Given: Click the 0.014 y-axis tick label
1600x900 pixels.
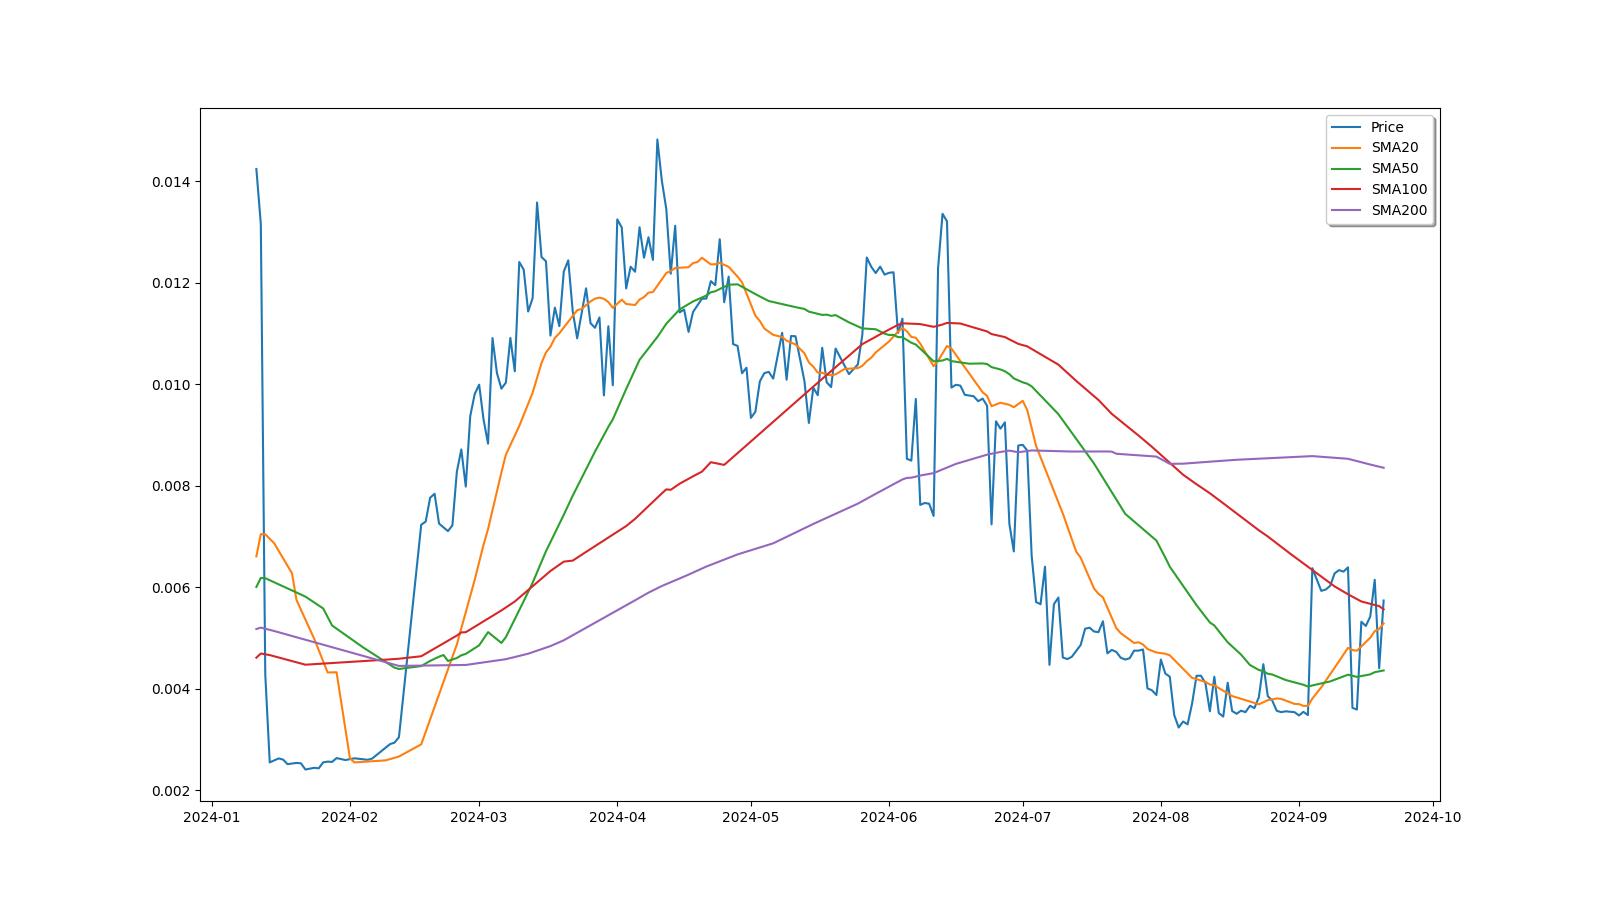Looking at the screenshot, I should click(170, 182).
